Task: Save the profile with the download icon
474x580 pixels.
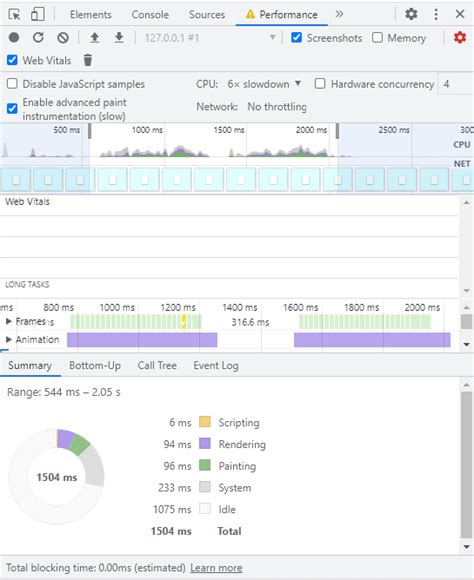Action: click(119, 38)
